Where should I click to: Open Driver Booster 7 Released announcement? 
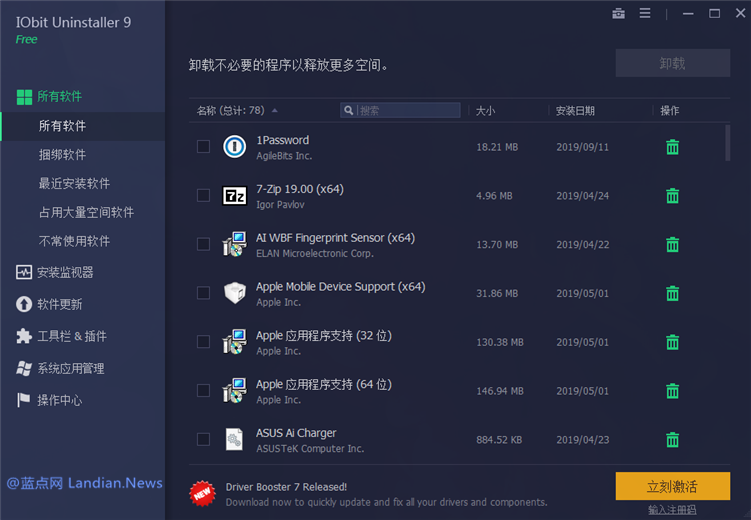click(x=286, y=487)
